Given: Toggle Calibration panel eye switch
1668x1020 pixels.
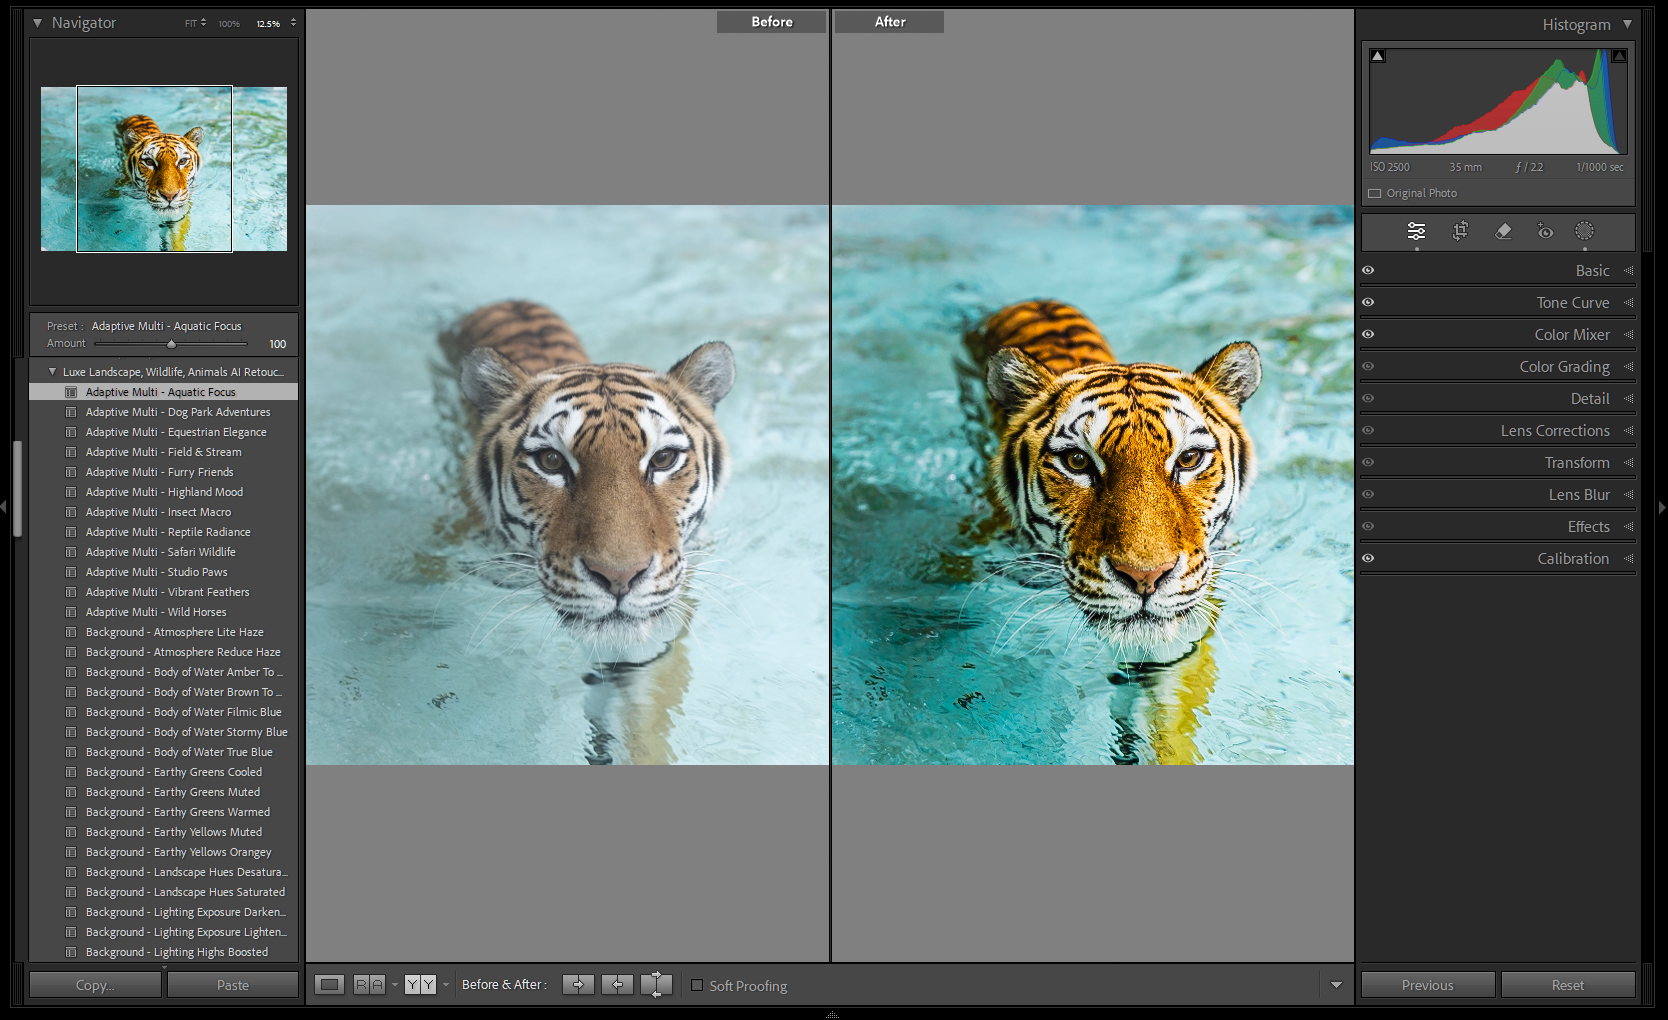Looking at the screenshot, I should [1368, 558].
